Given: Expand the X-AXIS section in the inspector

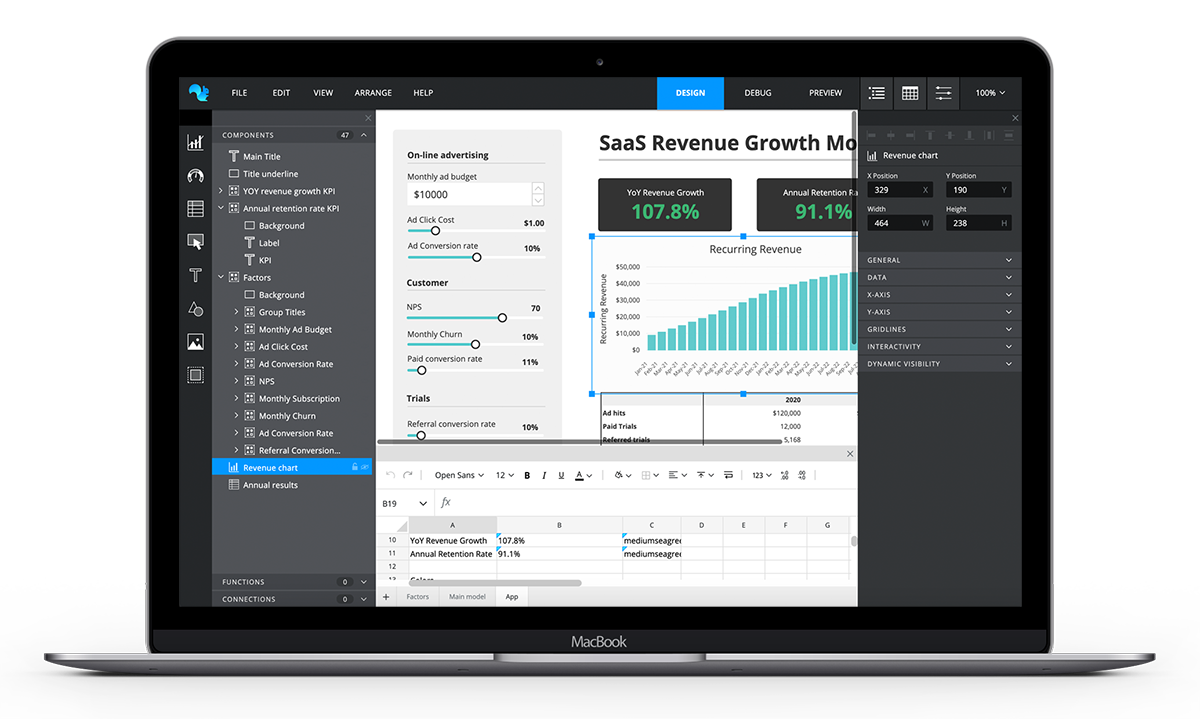Looking at the screenshot, I should coord(940,294).
